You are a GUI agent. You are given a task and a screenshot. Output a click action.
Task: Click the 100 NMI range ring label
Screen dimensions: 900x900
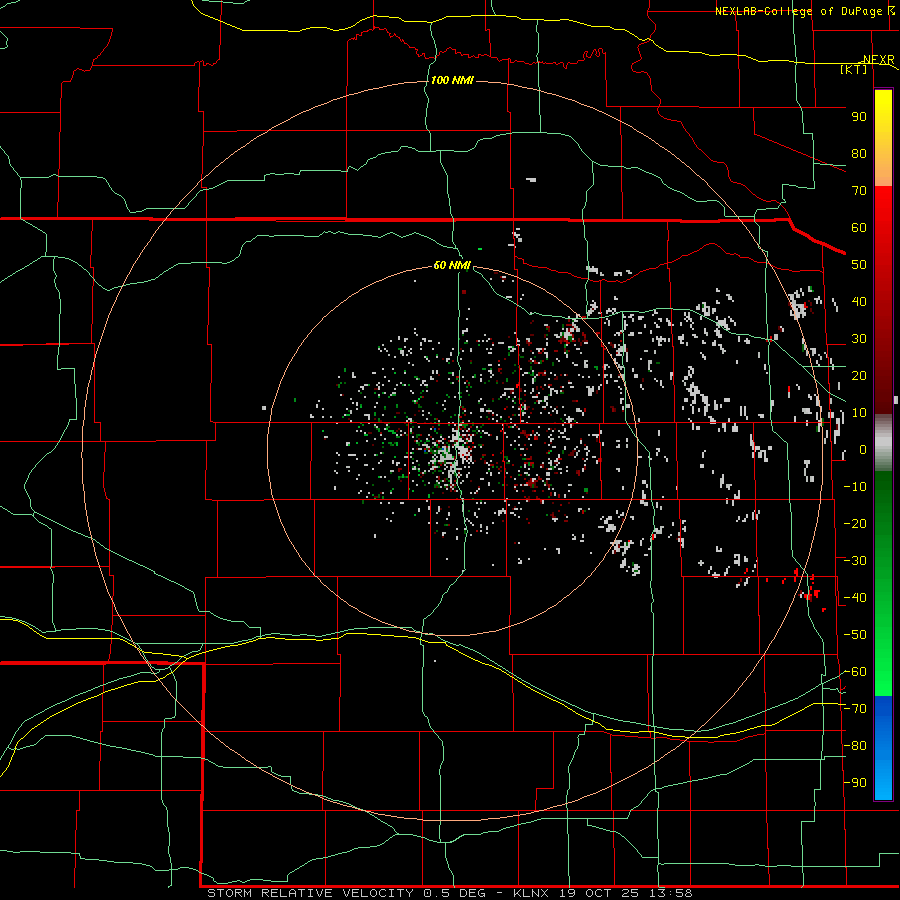[452, 80]
